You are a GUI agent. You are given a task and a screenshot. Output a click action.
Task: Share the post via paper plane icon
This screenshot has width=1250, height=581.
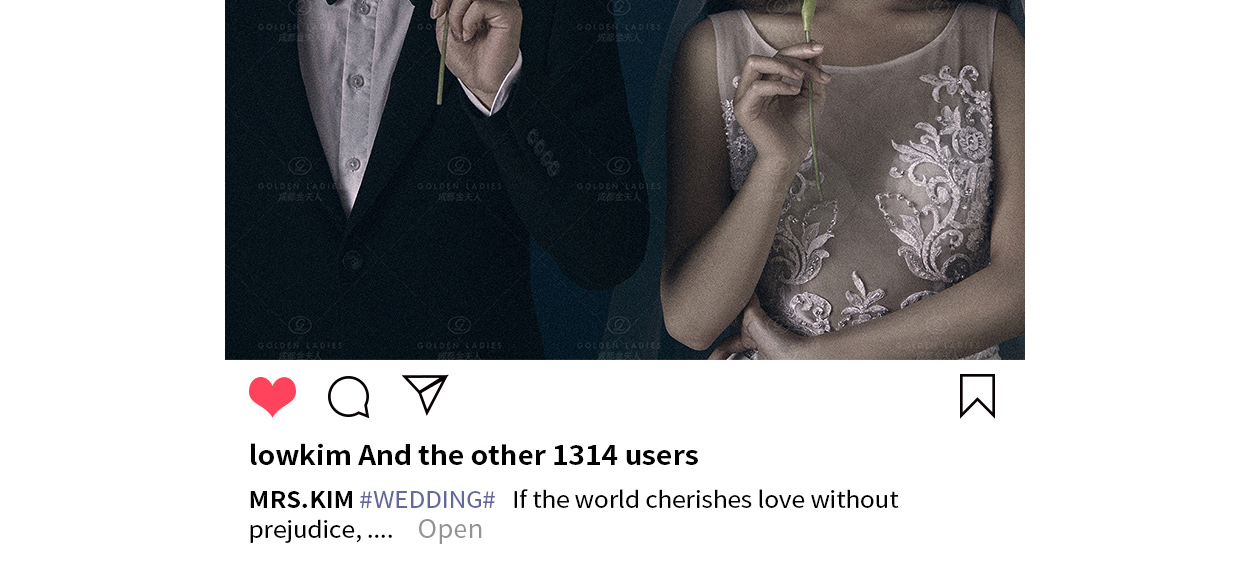click(x=425, y=394)
